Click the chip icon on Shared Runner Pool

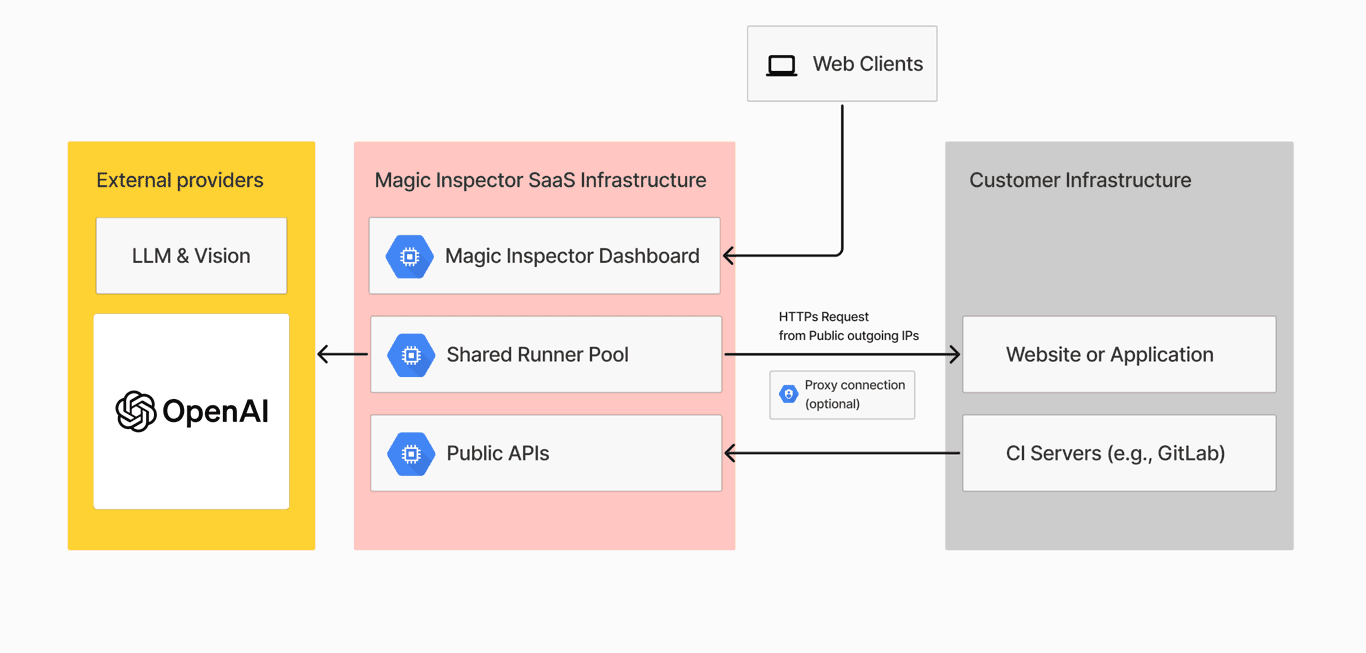[410, 355]
